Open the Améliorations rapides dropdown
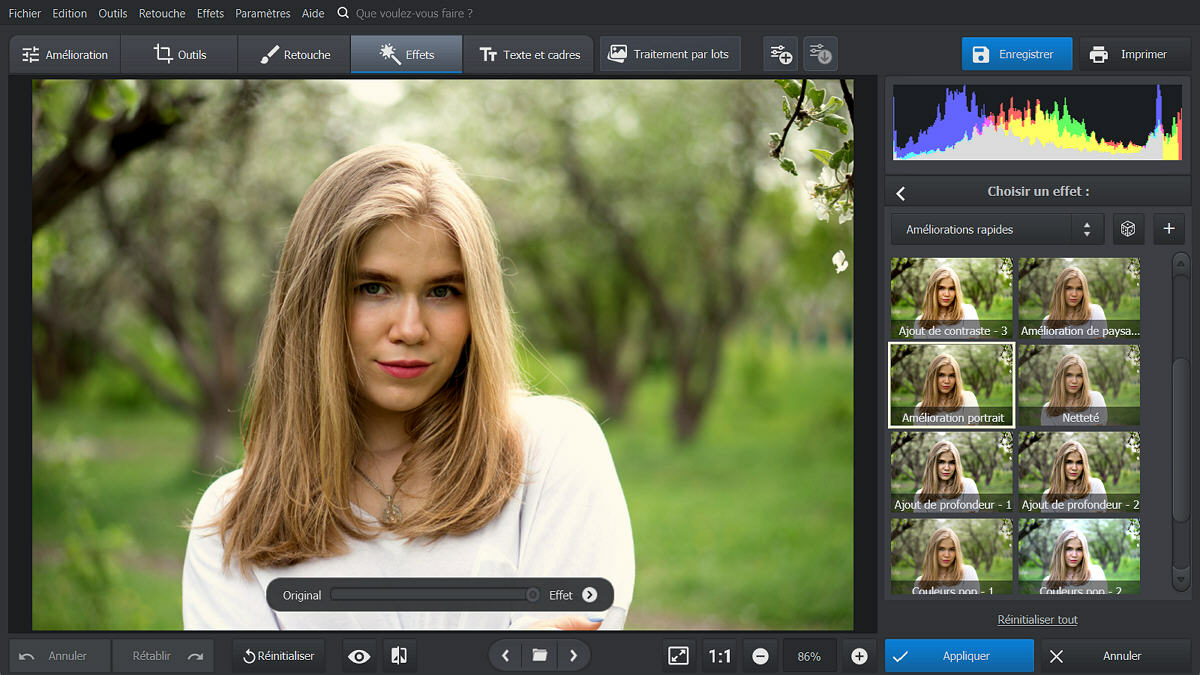 coord(997,229)
